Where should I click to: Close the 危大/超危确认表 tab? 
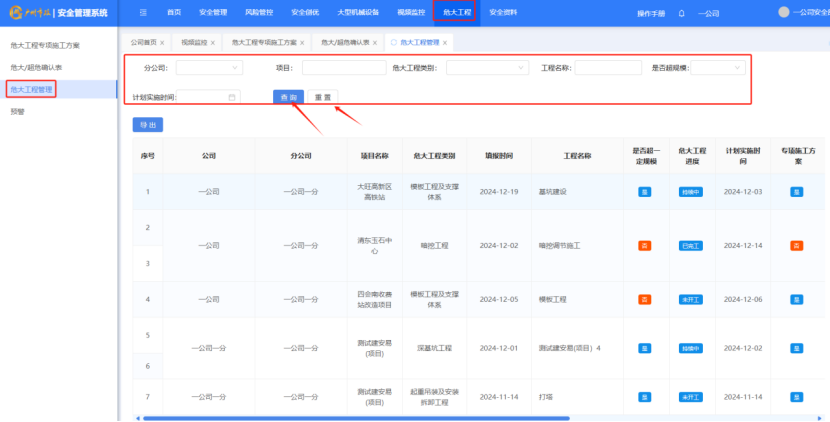tap(375, 43)
